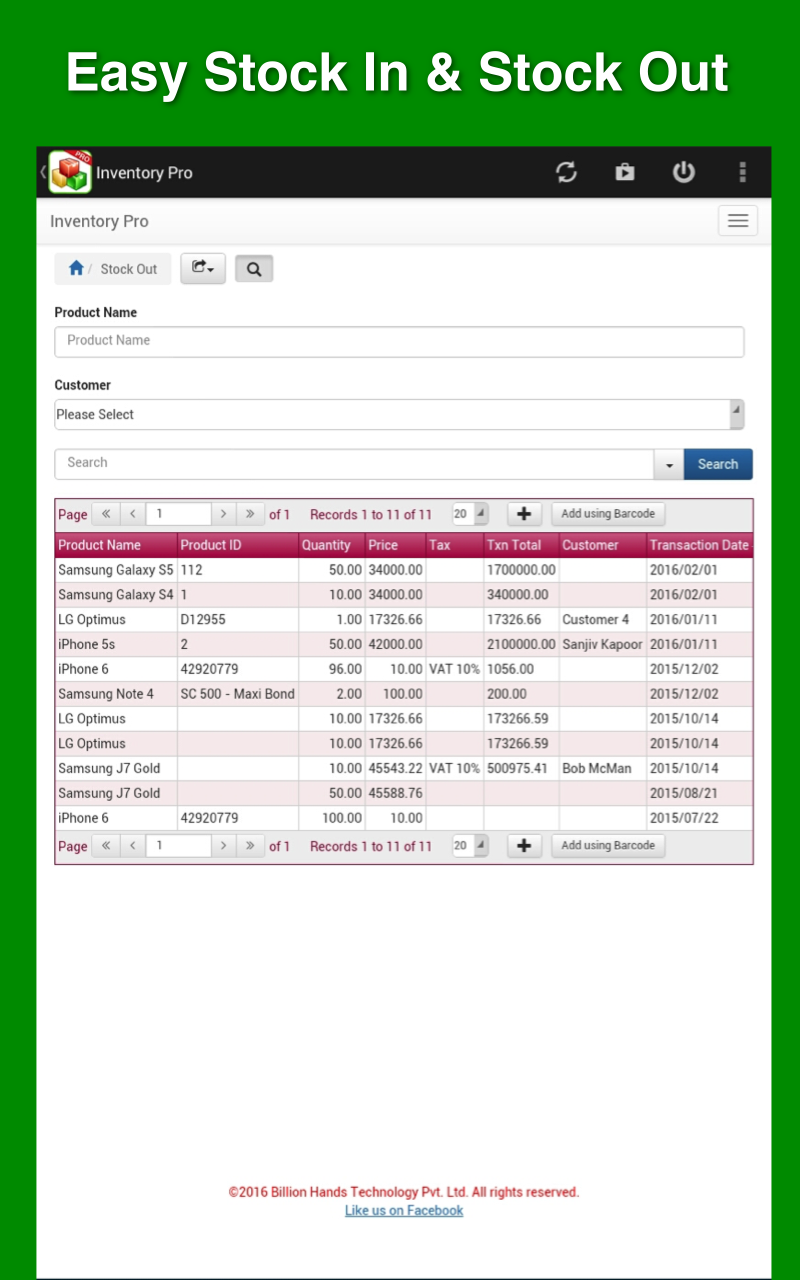Sort by Product ID column header
Image resolution: width=800 pixels, height=1280 pixels.
coord(238,545)
